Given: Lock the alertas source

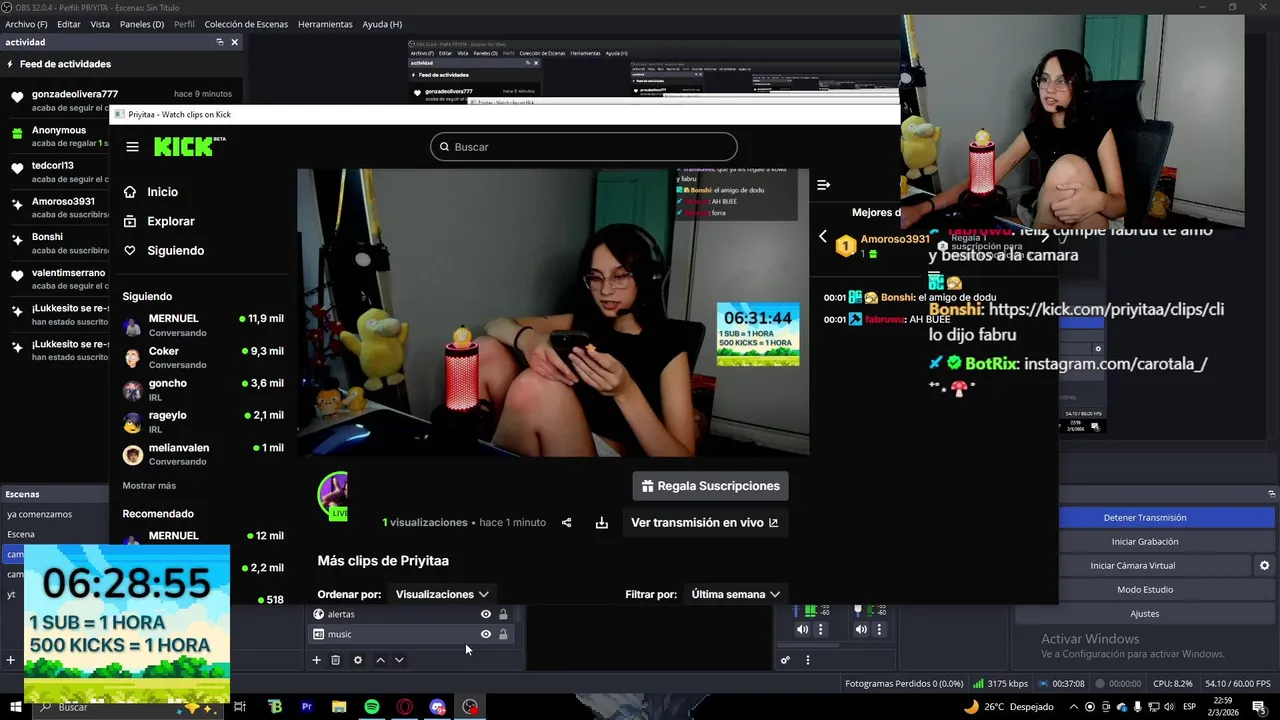Looking at the screenshot, I should [x=503, y=614].
